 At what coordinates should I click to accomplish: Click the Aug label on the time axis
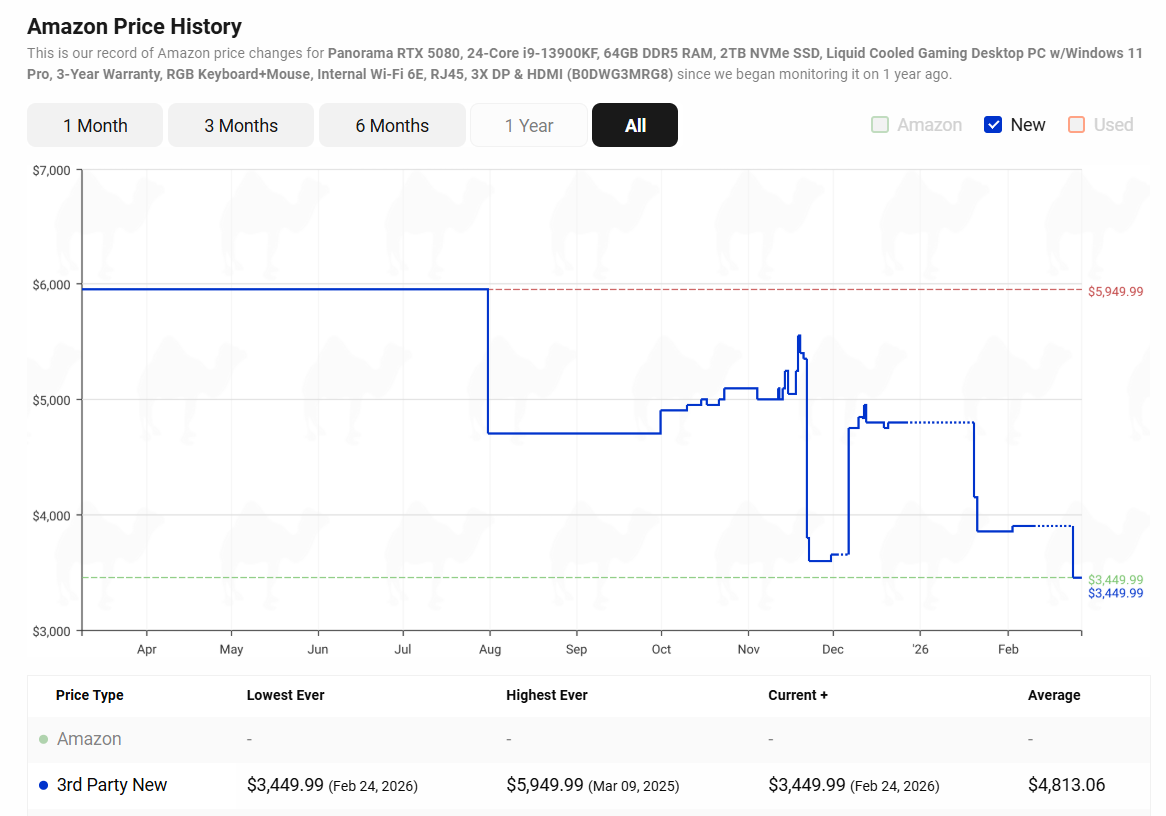tap(490, 649)
